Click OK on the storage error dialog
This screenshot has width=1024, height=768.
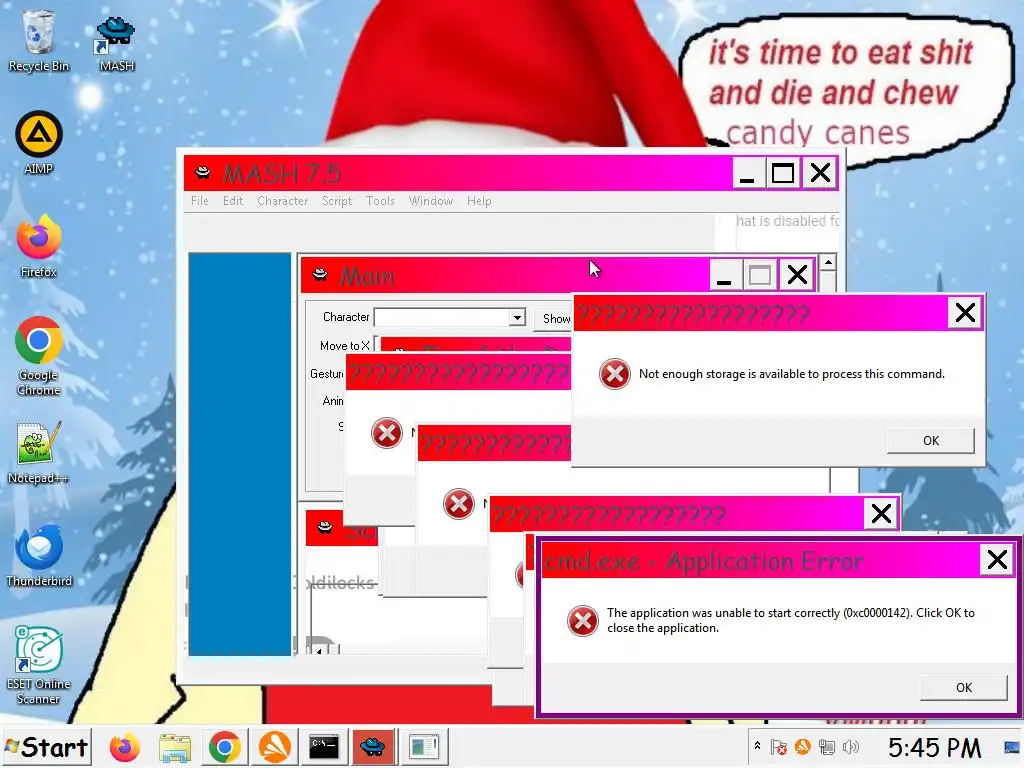pyautogui.click(x=931, y=441)
